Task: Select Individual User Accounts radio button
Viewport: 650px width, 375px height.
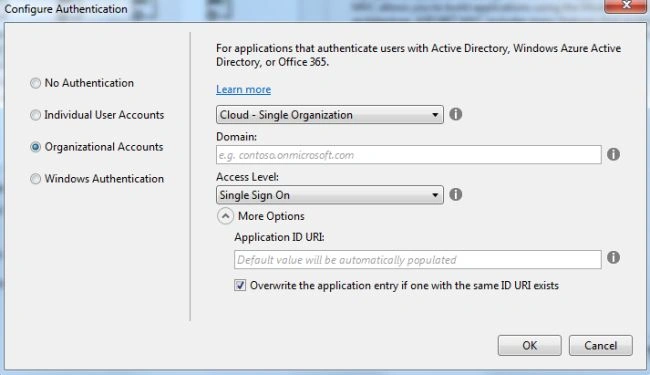Action: pyautogui.click(x=36, y=115)
